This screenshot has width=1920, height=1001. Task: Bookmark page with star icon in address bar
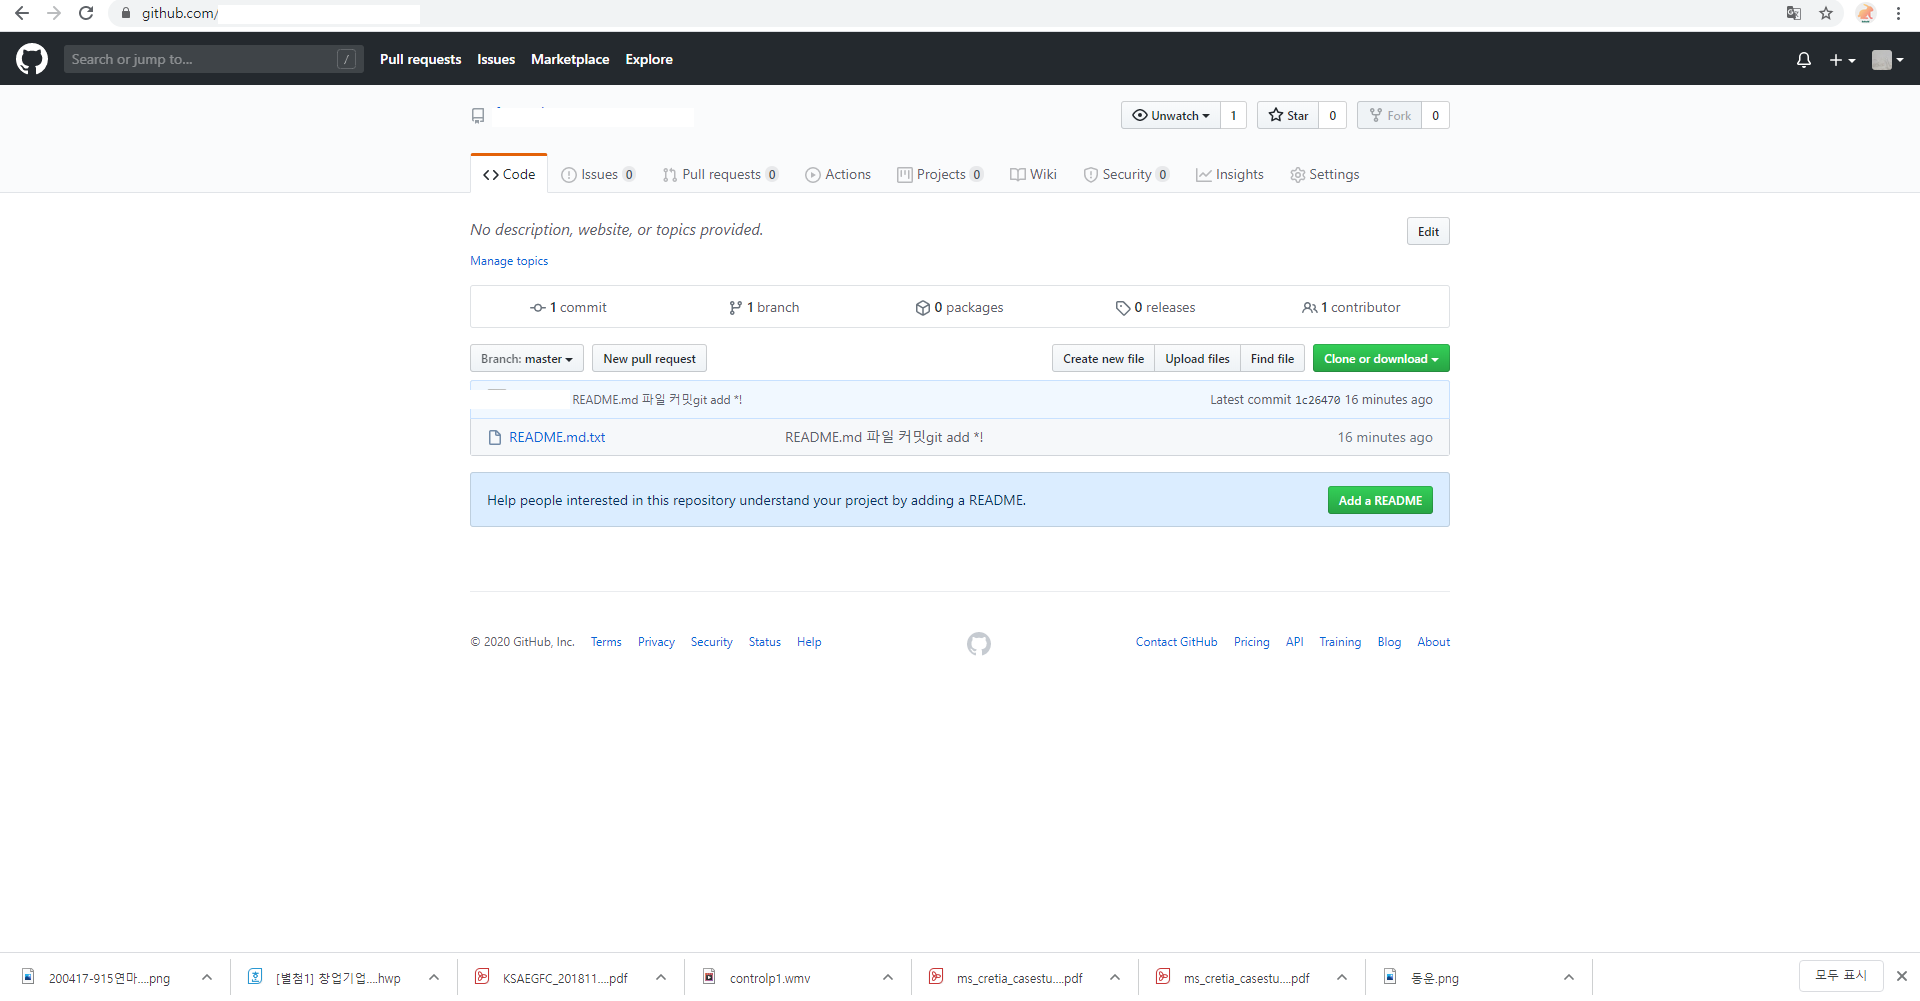pyautogui.click(x=1826, y=13)
